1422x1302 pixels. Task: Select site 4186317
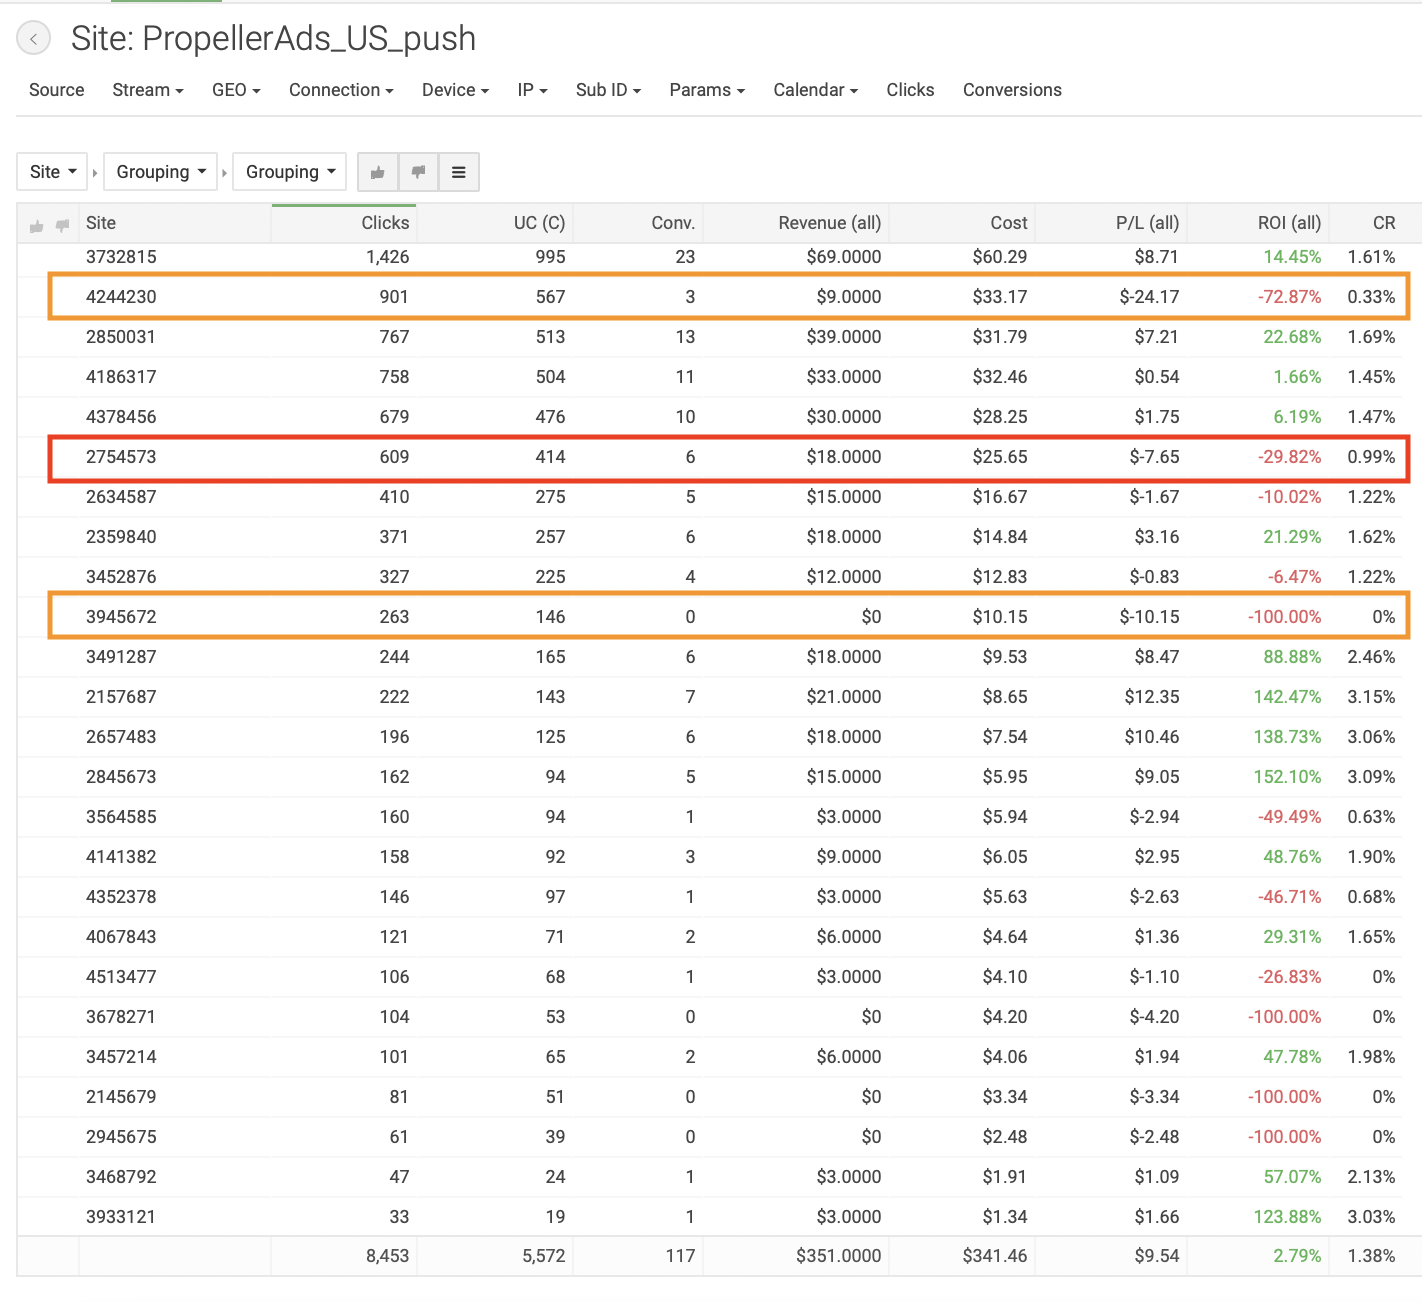(x=121, y=377)
